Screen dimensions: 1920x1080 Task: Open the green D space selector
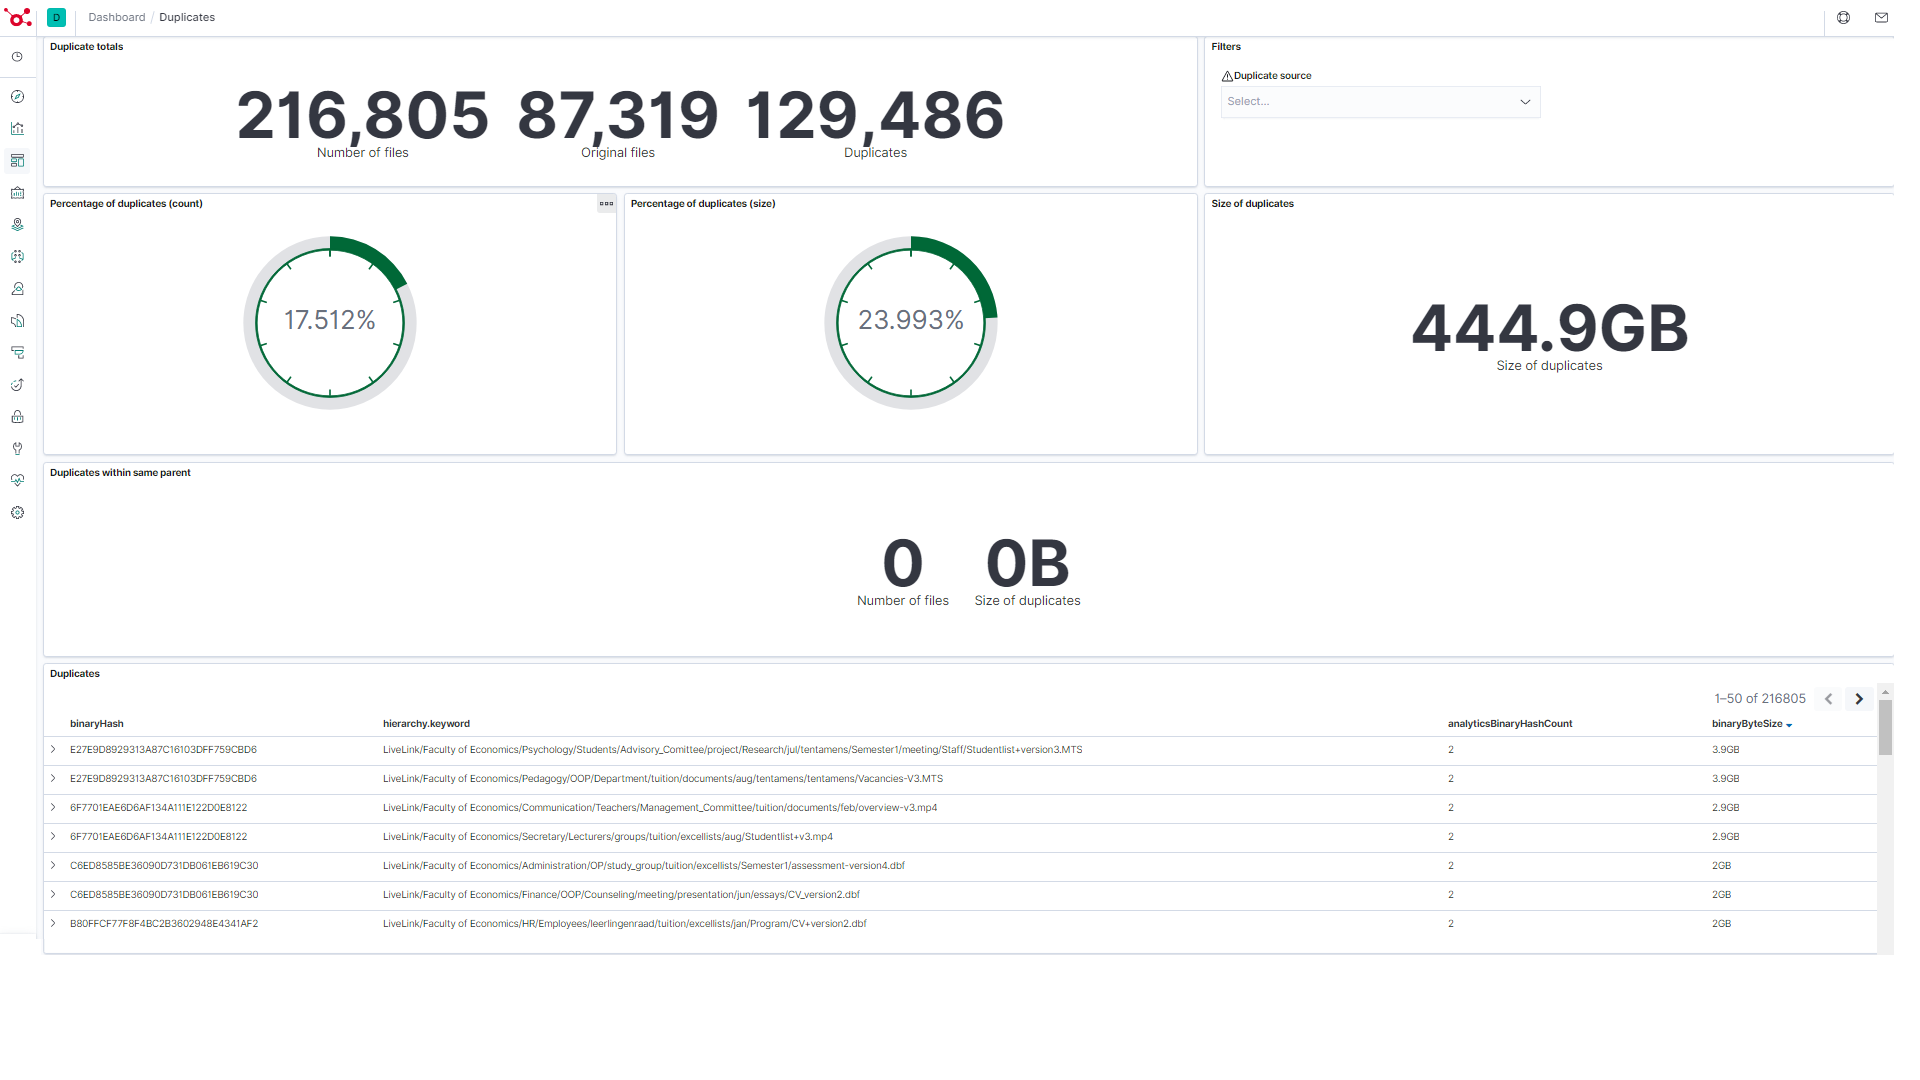pos(56,17)
